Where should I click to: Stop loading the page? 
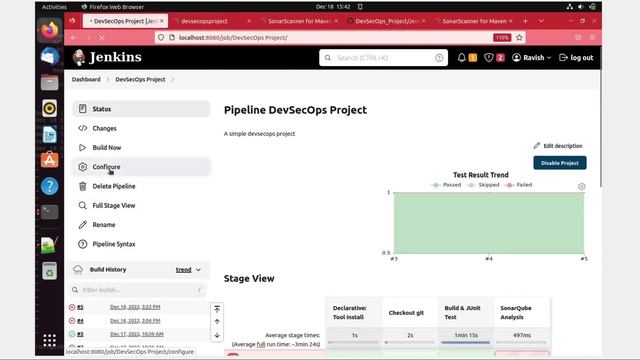tap(102, 38)
